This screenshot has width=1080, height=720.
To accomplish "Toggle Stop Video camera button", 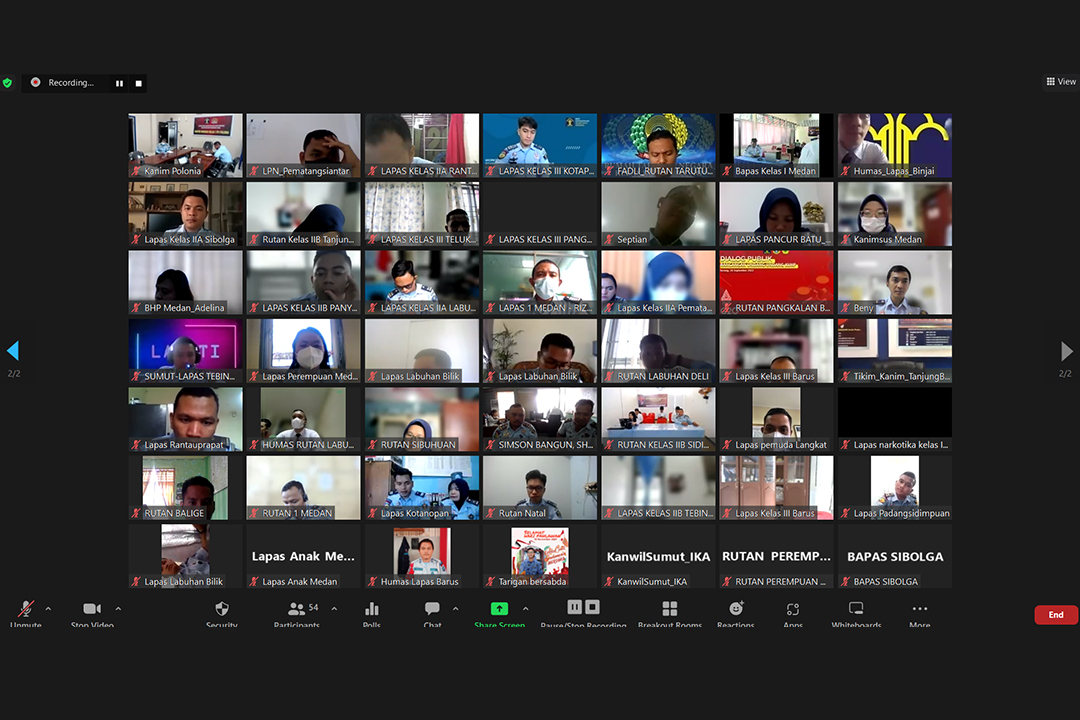I will click(92, 609).
